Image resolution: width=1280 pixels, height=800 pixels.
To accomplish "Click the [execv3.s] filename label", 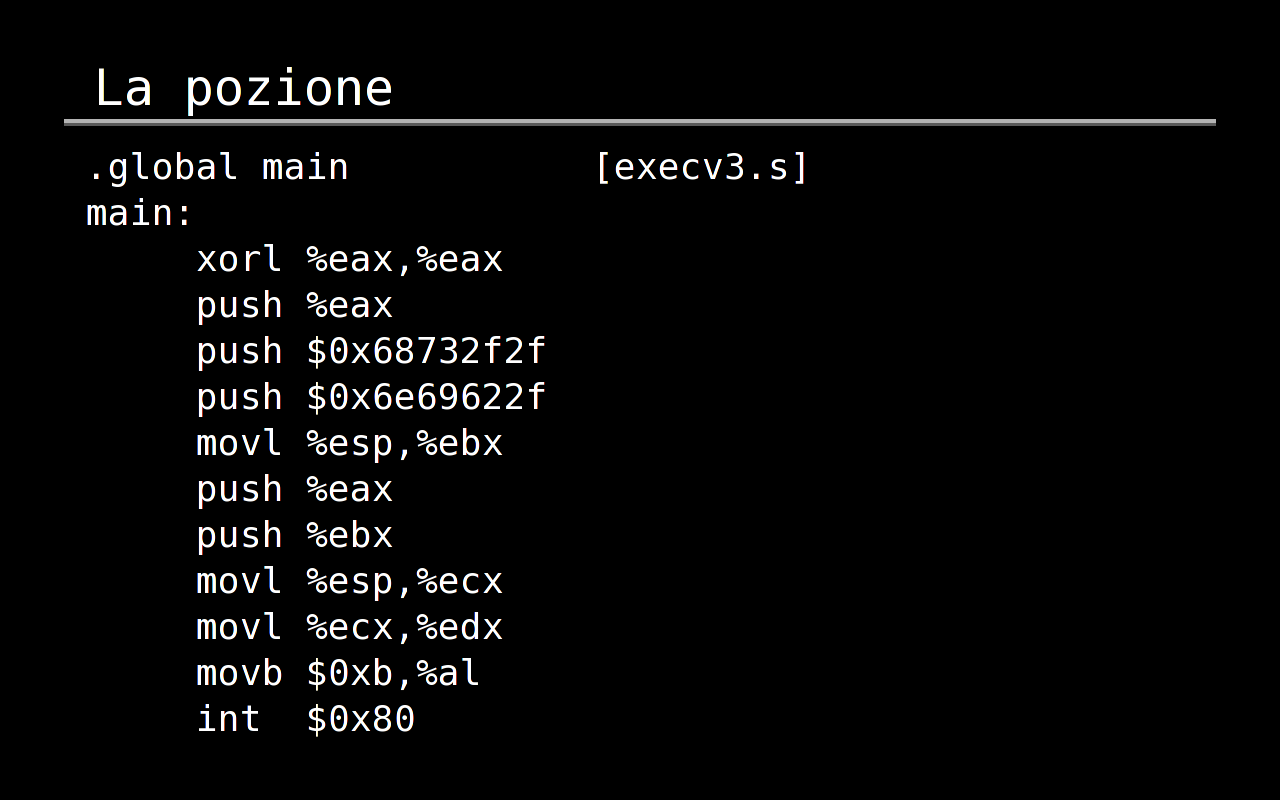I will click(701, 168).
